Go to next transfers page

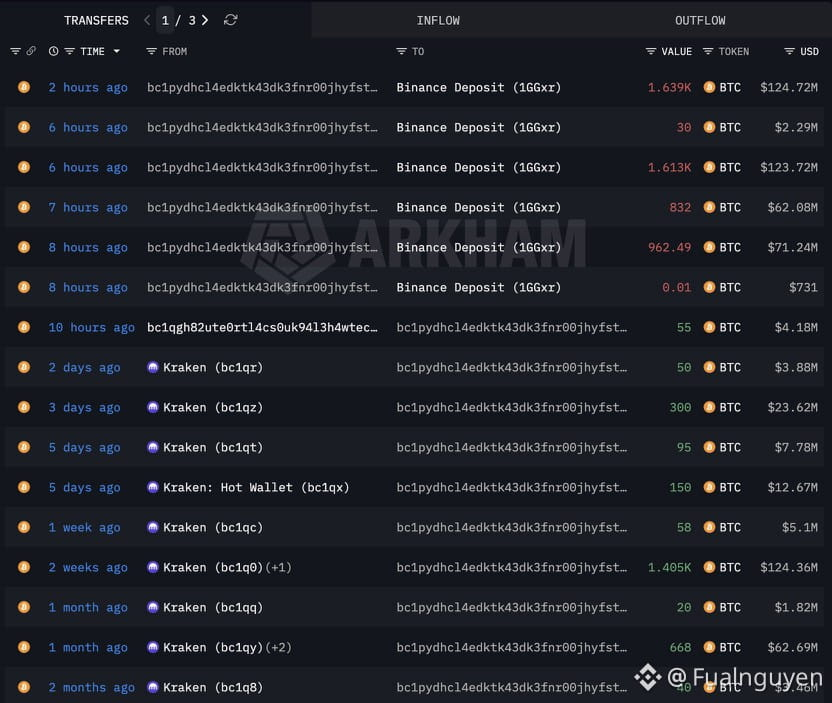tap(205, 20)
